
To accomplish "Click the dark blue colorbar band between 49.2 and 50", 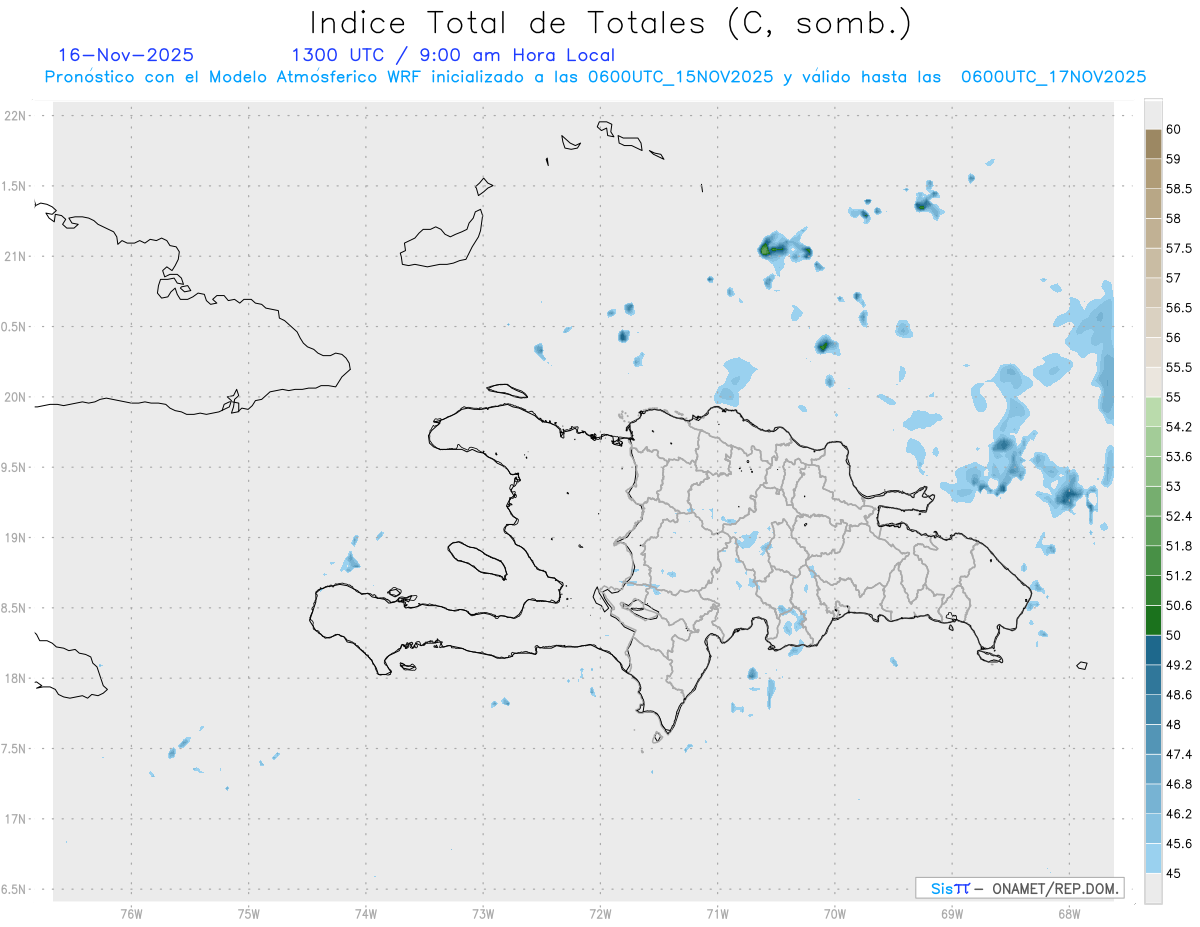I will 1153,650.
